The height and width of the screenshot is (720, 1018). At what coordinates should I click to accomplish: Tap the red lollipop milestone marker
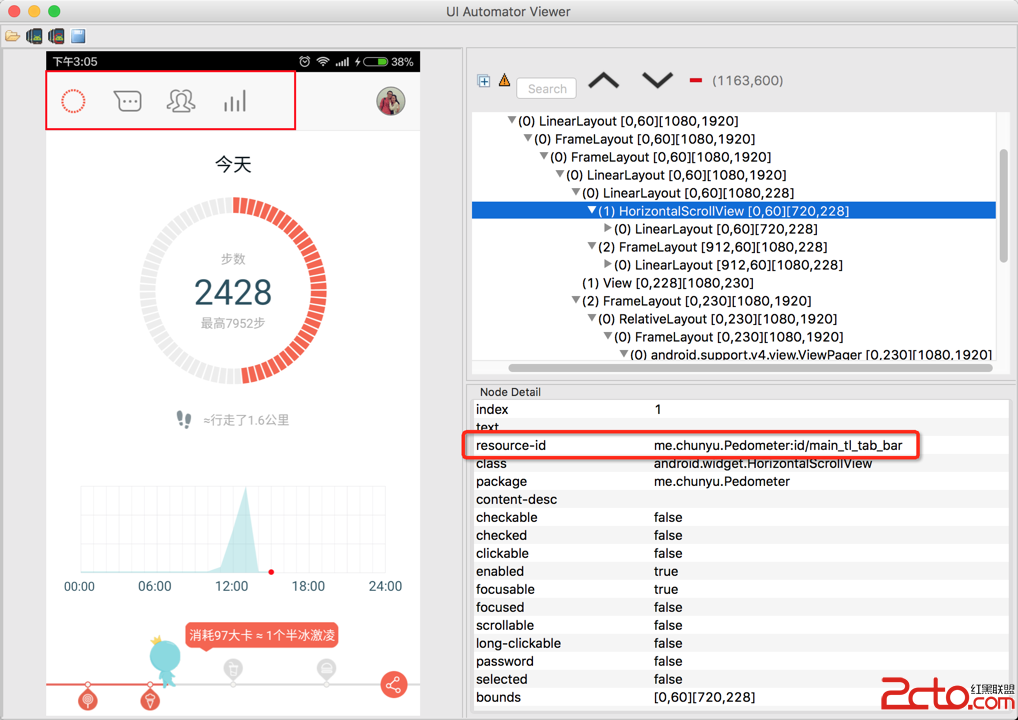coord(88,699)
